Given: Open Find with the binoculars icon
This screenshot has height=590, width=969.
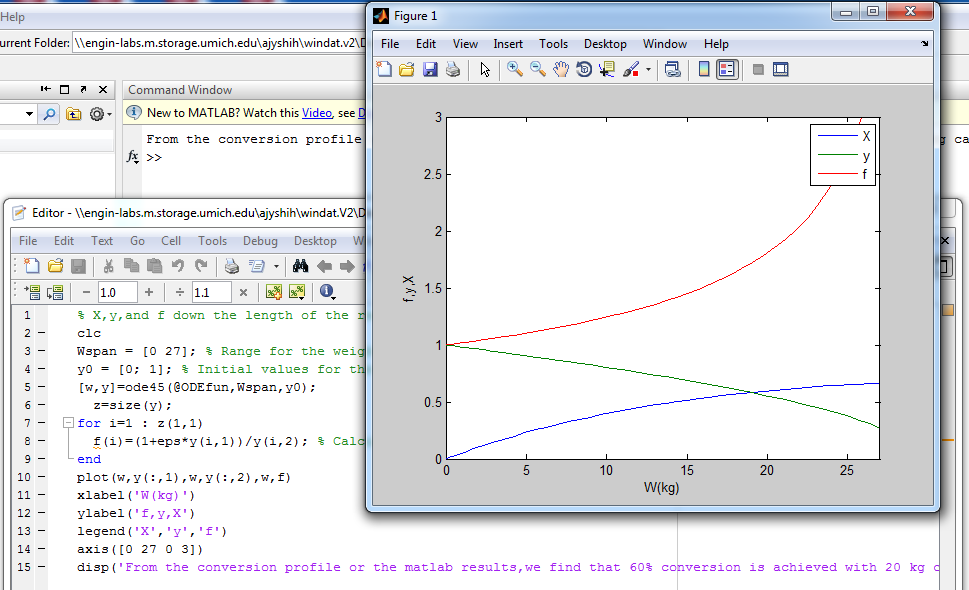Looking at the screenshot, I should point(300,266).
